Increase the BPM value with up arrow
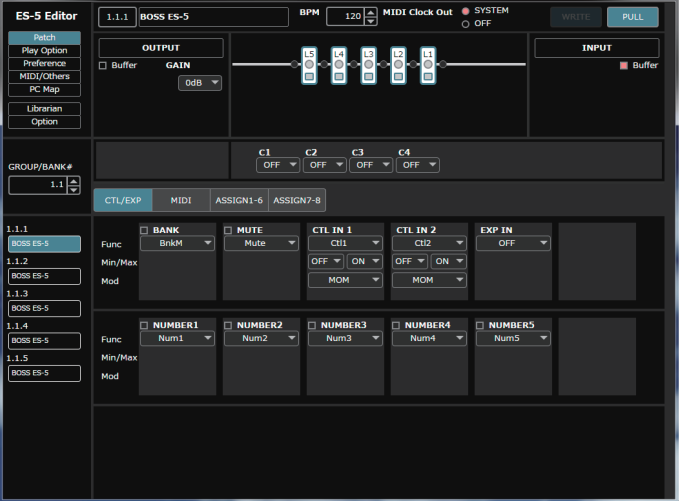Screen dimensions: 679x501 tap(372, 12)
